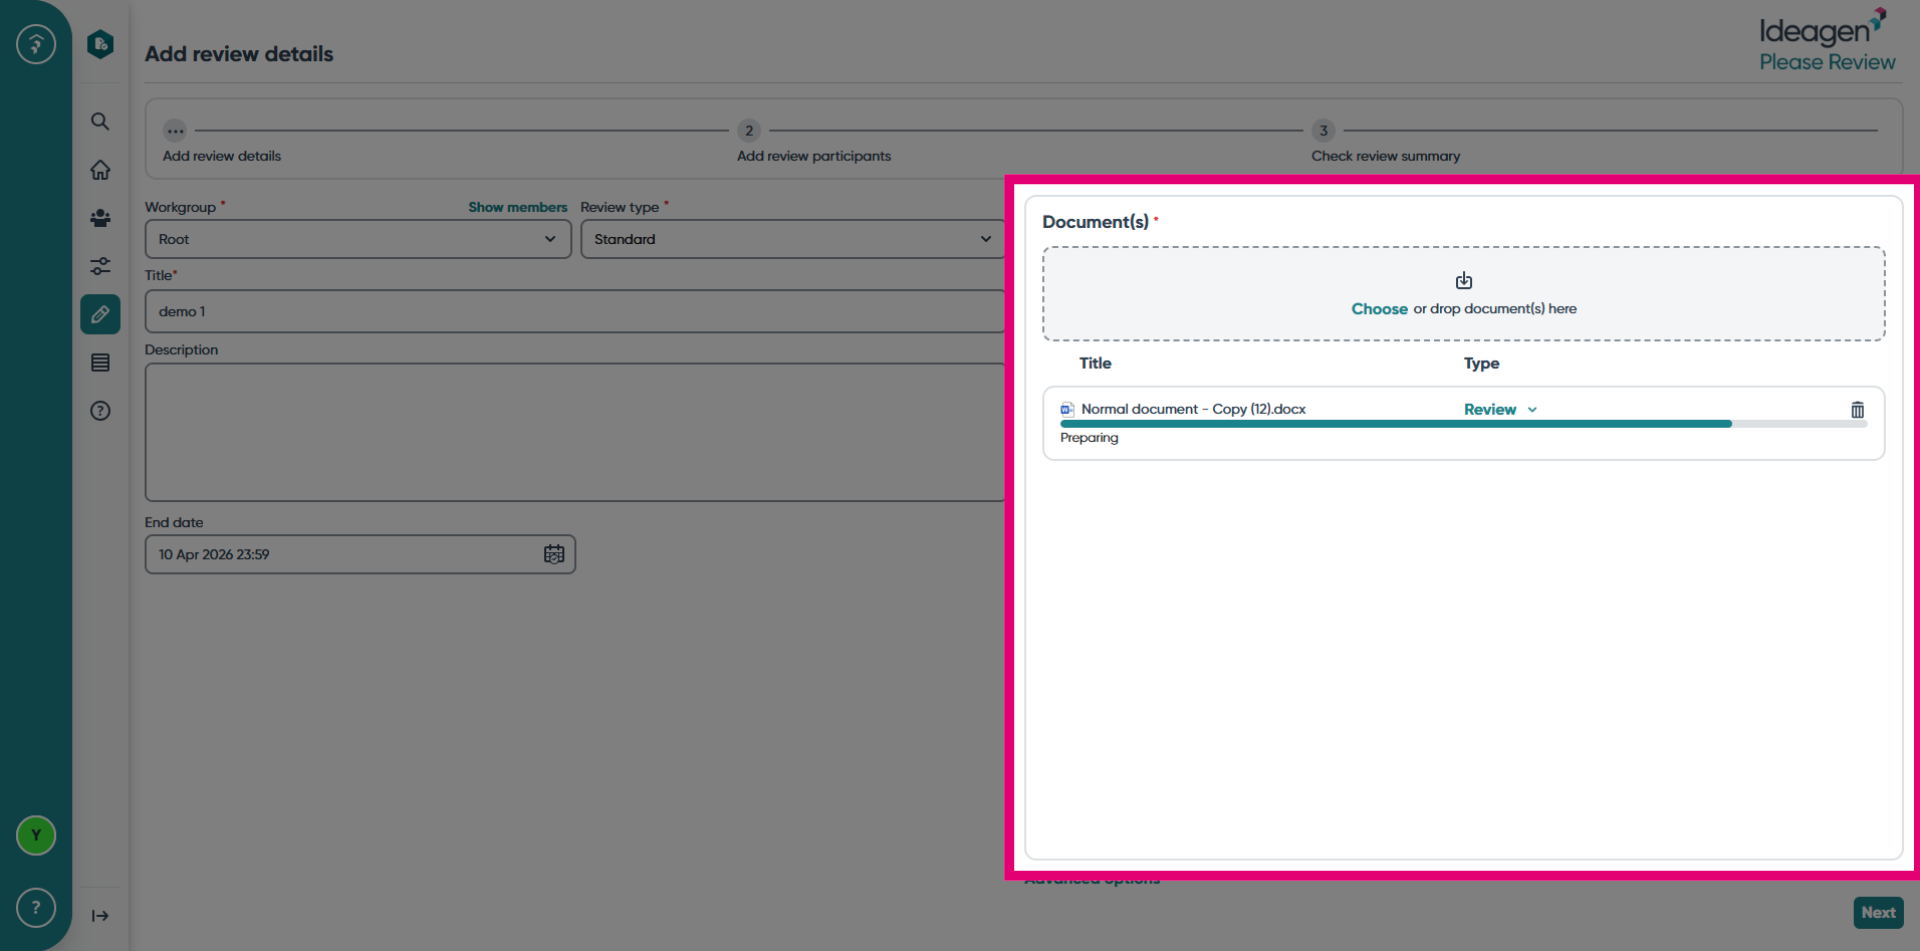The height and width of the screenshot is (951, 1920).
Task: Click into the Description text area
Action: click(574, 432)
